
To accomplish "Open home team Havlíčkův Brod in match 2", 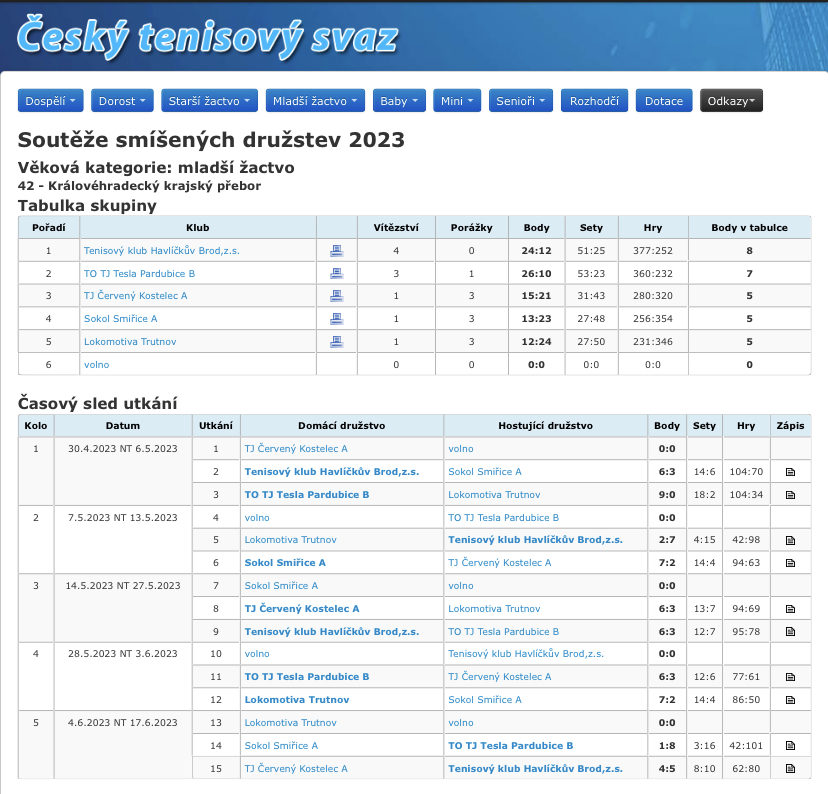I will coord(332,472).
